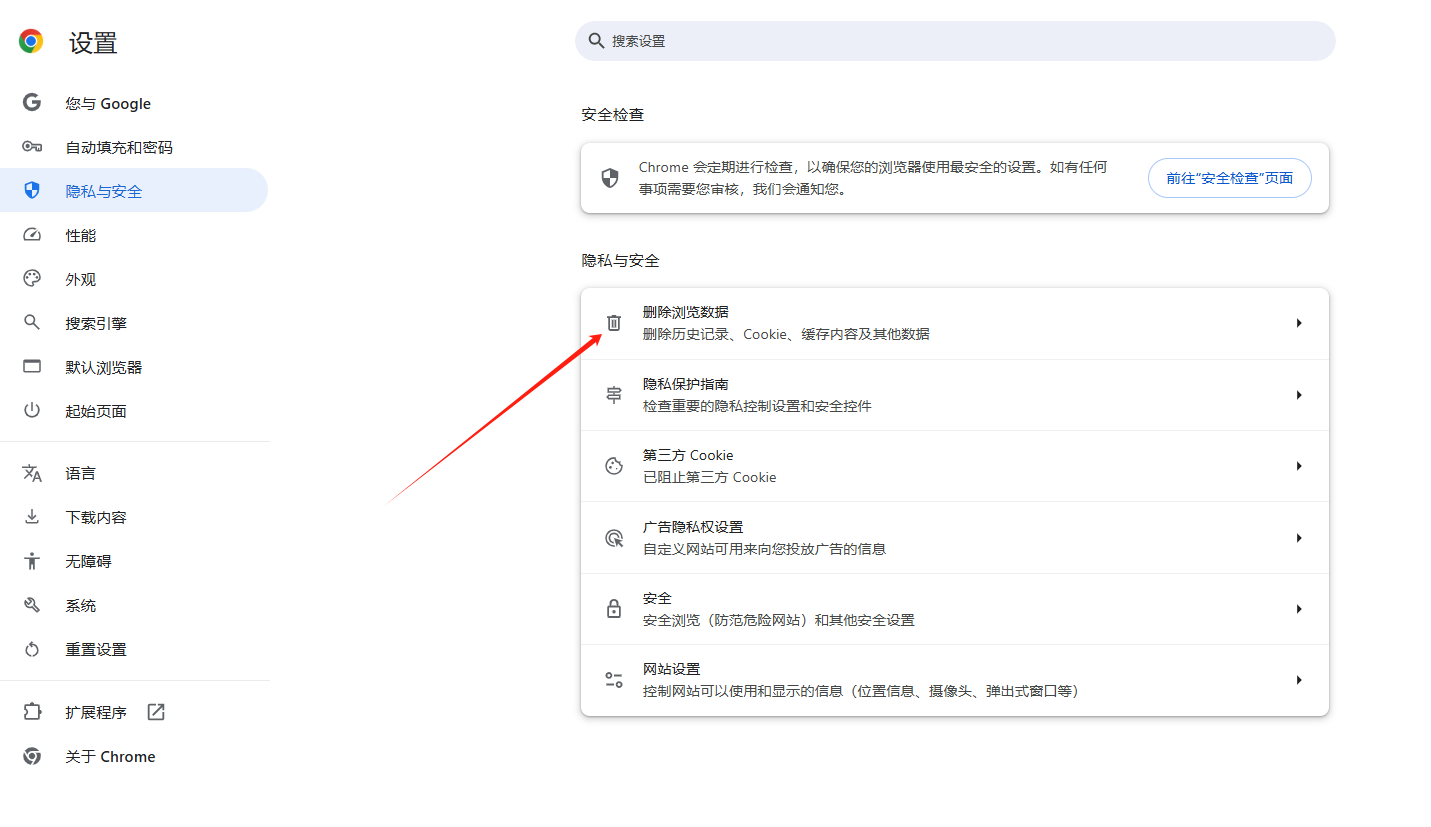Image resolution: width=1431 pixels, height=827 pixels.
Task: Open the 网站设置 row title
Action: (671, 669)
